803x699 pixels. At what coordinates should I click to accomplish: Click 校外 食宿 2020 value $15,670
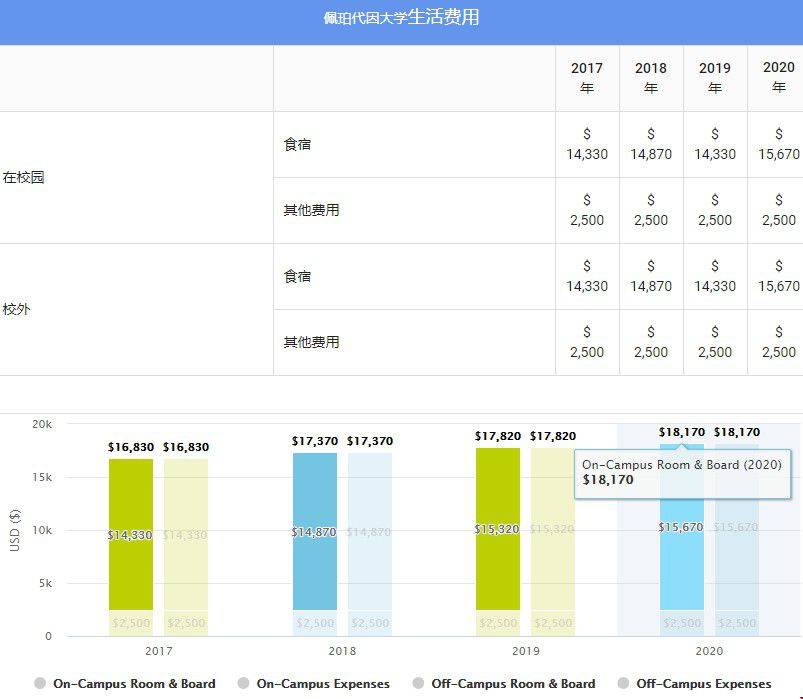point(779,276)
